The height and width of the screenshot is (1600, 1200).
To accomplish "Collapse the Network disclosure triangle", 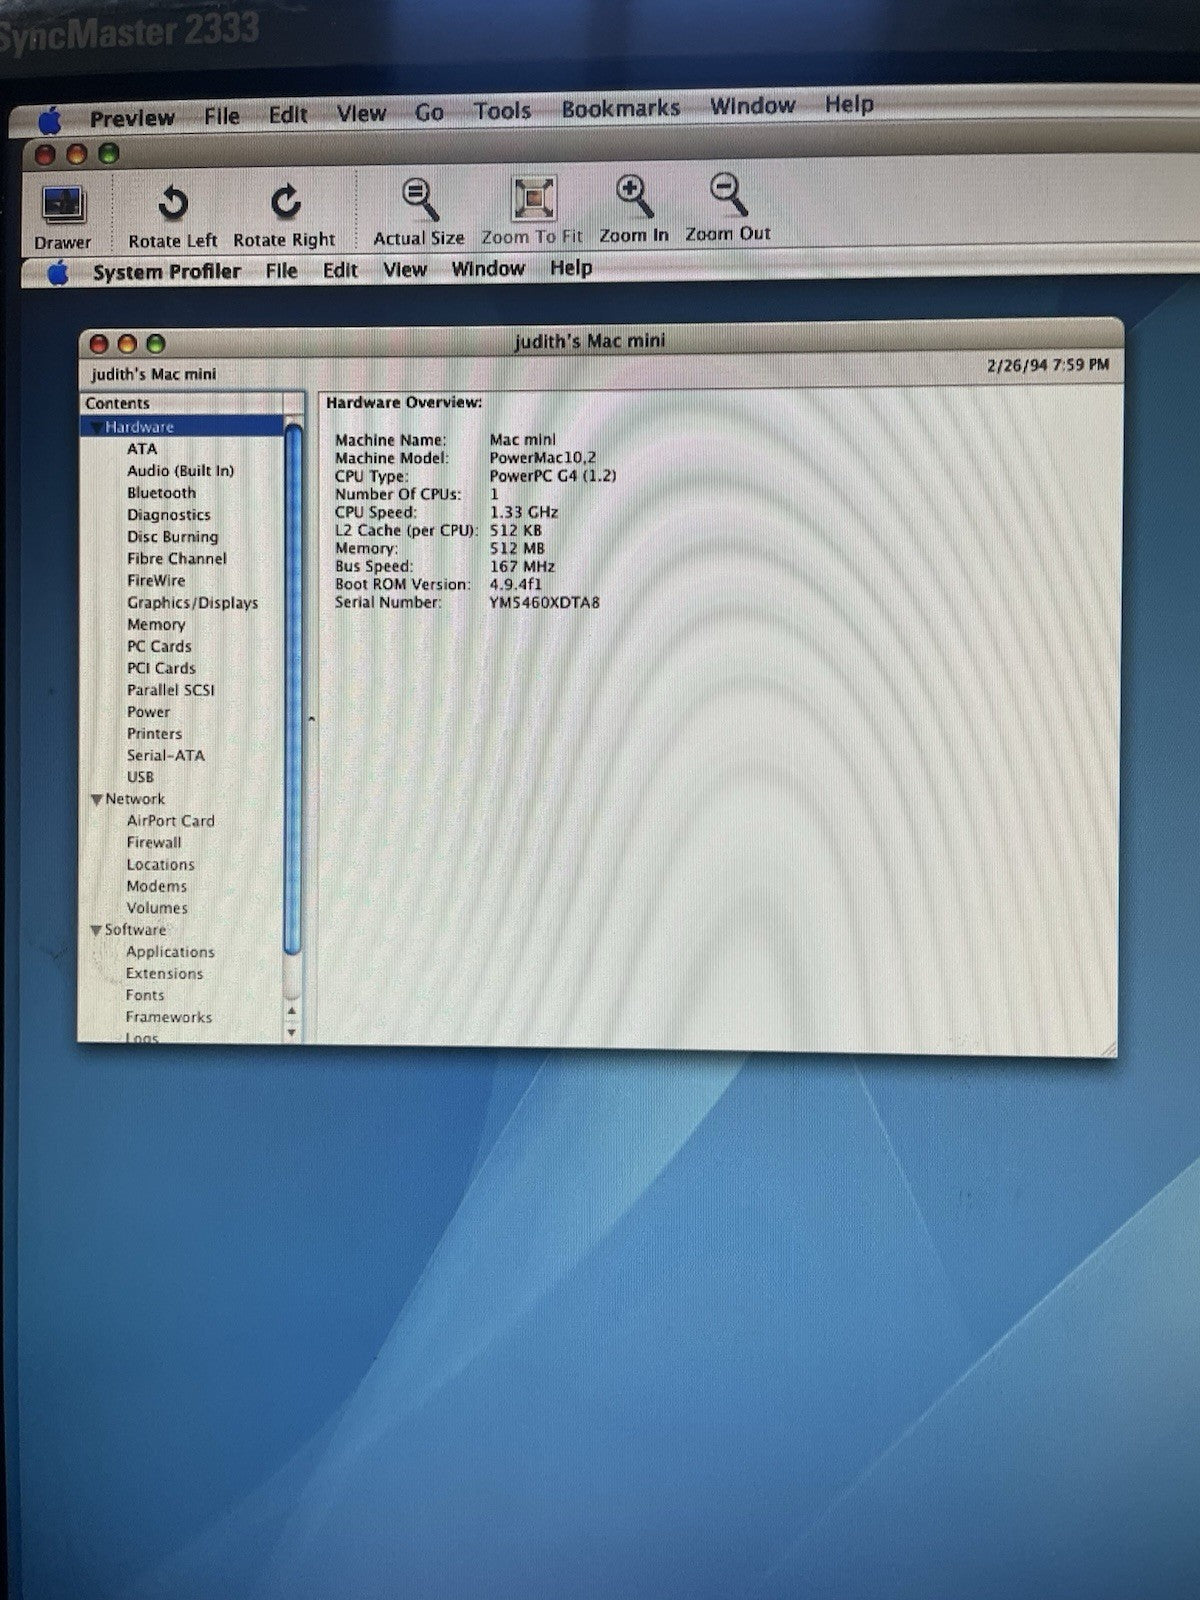I will click(96, 799).
